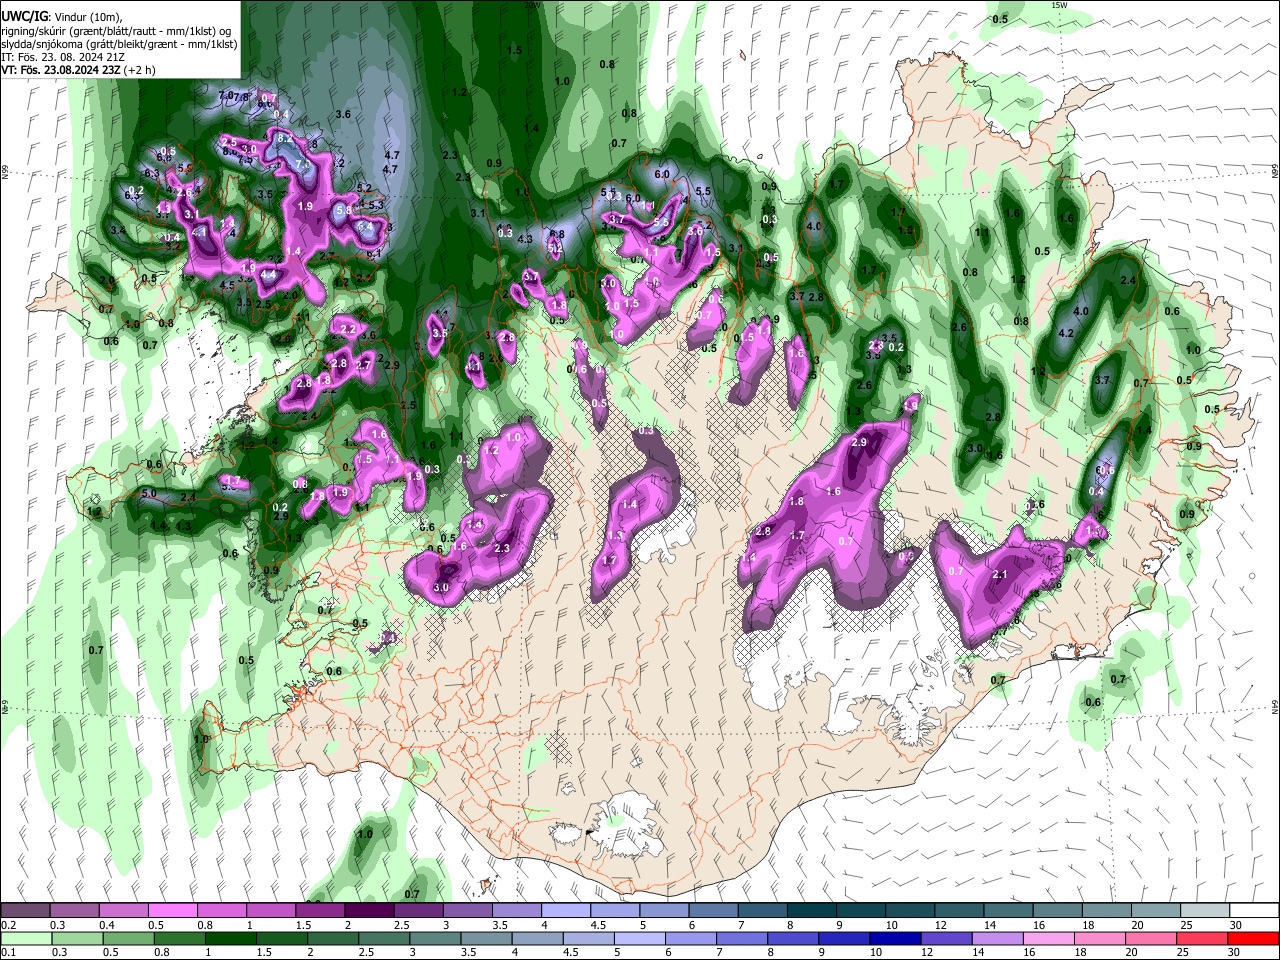This screenshot has height=960, width=1280.
Task: Pick the deep blue swatch between 10 and 12
Action: 894,938
